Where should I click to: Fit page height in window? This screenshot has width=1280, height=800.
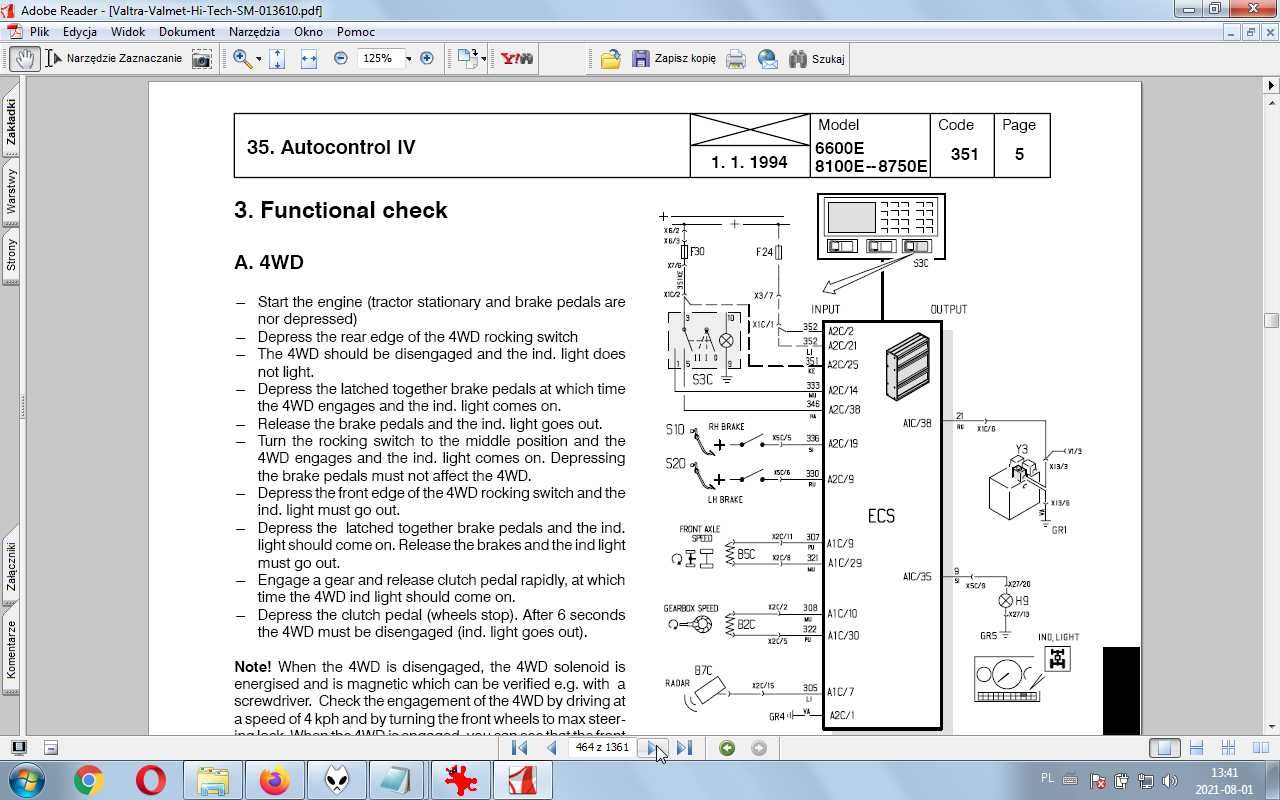277,59
